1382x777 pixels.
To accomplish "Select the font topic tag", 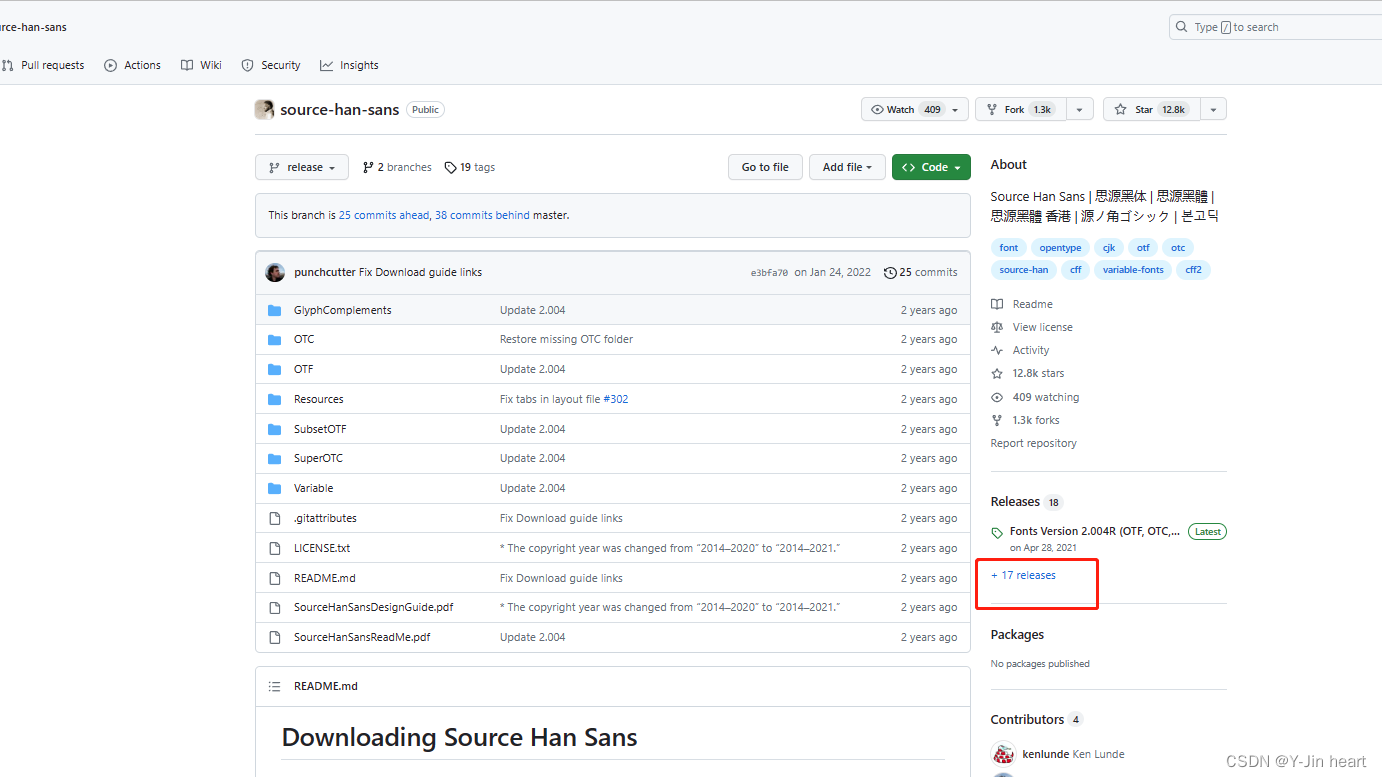I will pyautogui.click(x=1009, y=248).
